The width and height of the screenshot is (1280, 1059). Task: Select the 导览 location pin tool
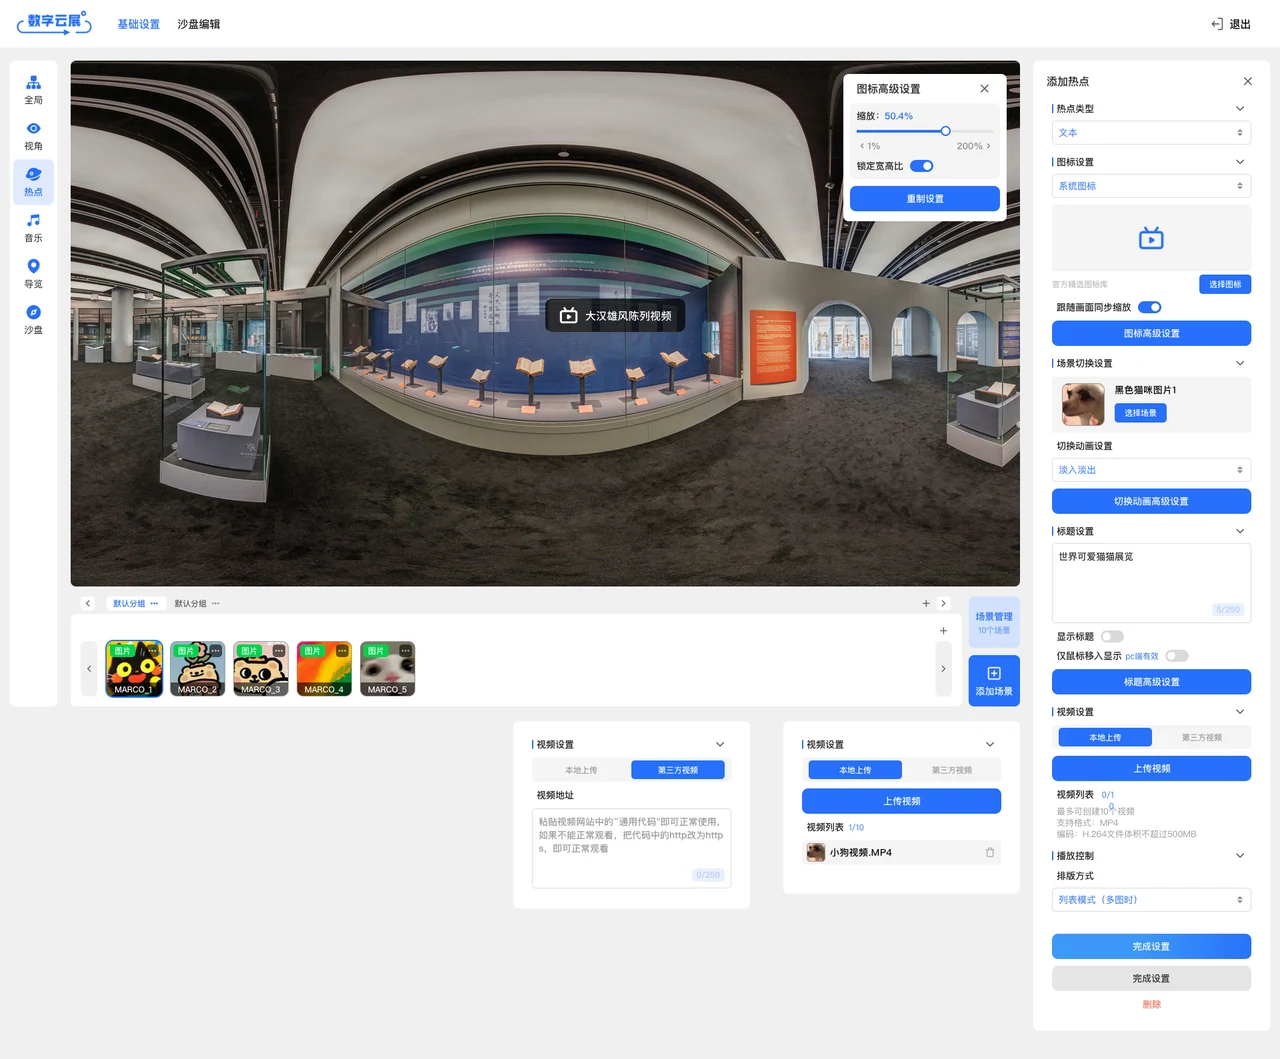point(33,273)
